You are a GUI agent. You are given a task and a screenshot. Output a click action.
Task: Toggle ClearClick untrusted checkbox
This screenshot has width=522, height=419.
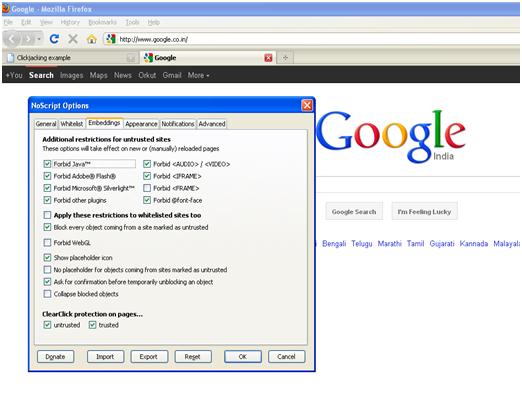tap(47, 325)
